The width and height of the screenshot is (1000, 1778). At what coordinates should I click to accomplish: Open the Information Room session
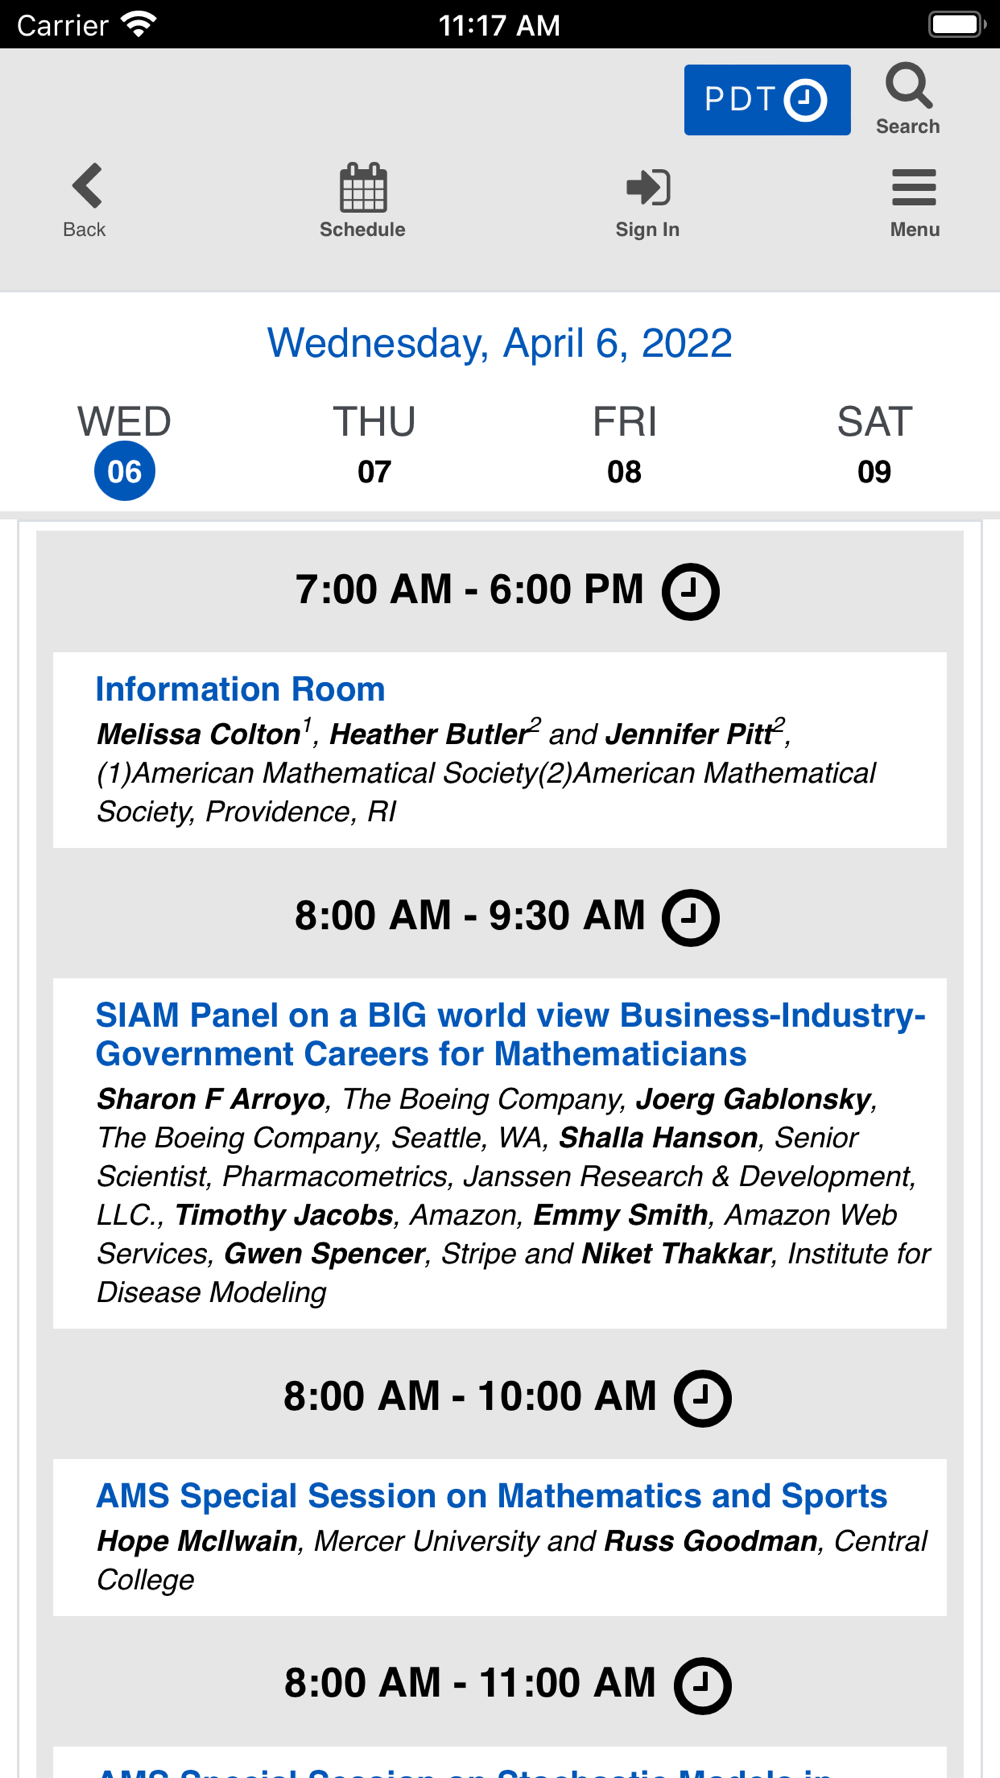pyautogui.click(x=240, y=689)
